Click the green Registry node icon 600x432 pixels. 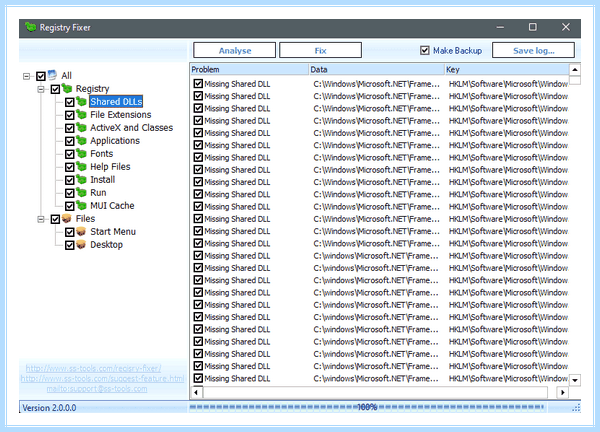(67, 88)
